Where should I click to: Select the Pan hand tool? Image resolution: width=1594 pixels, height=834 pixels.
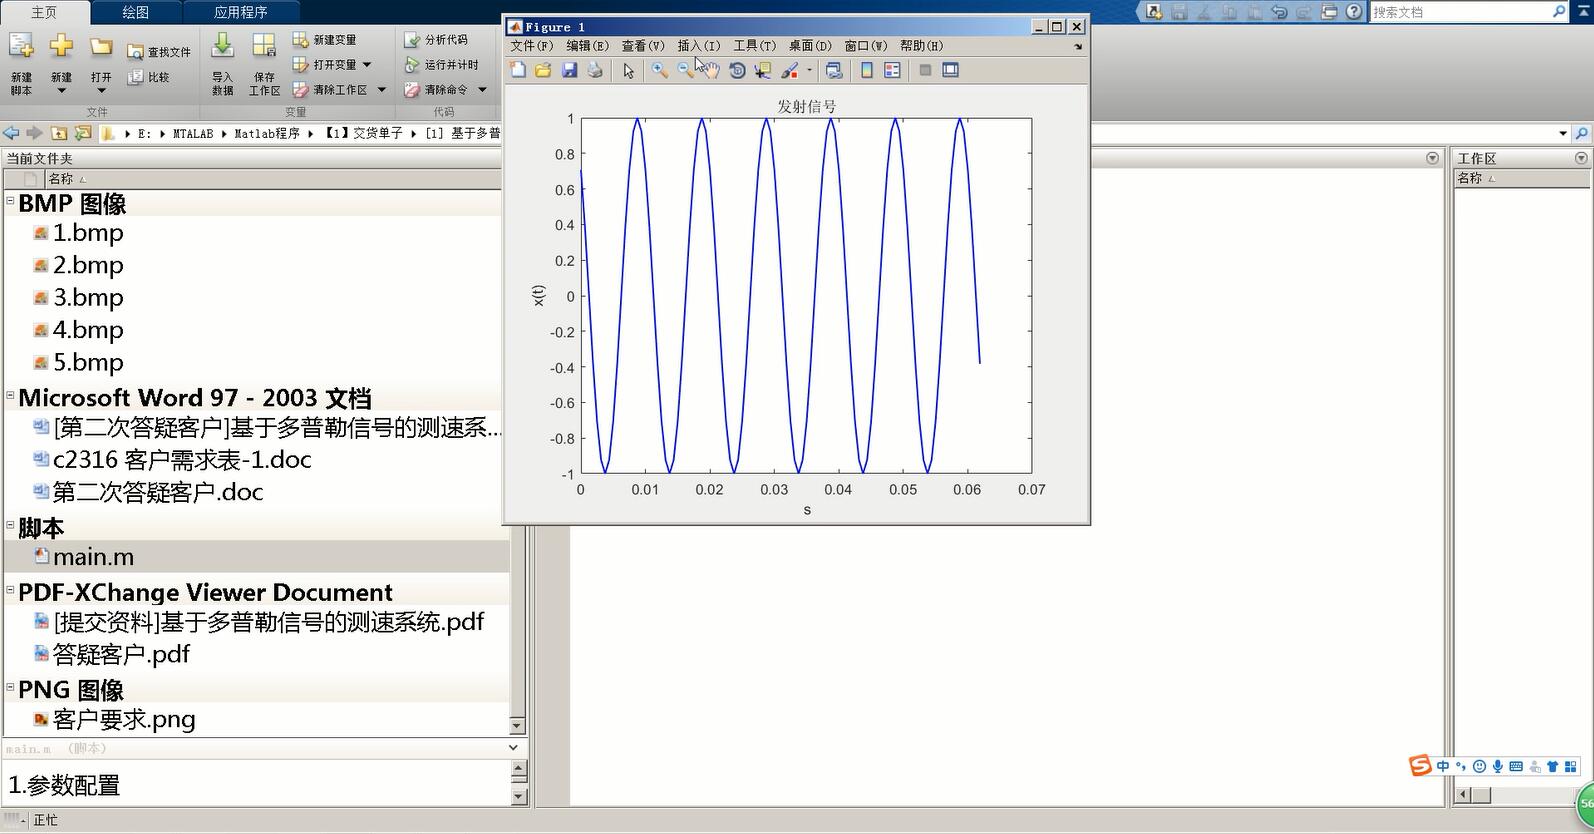(710, 70)
